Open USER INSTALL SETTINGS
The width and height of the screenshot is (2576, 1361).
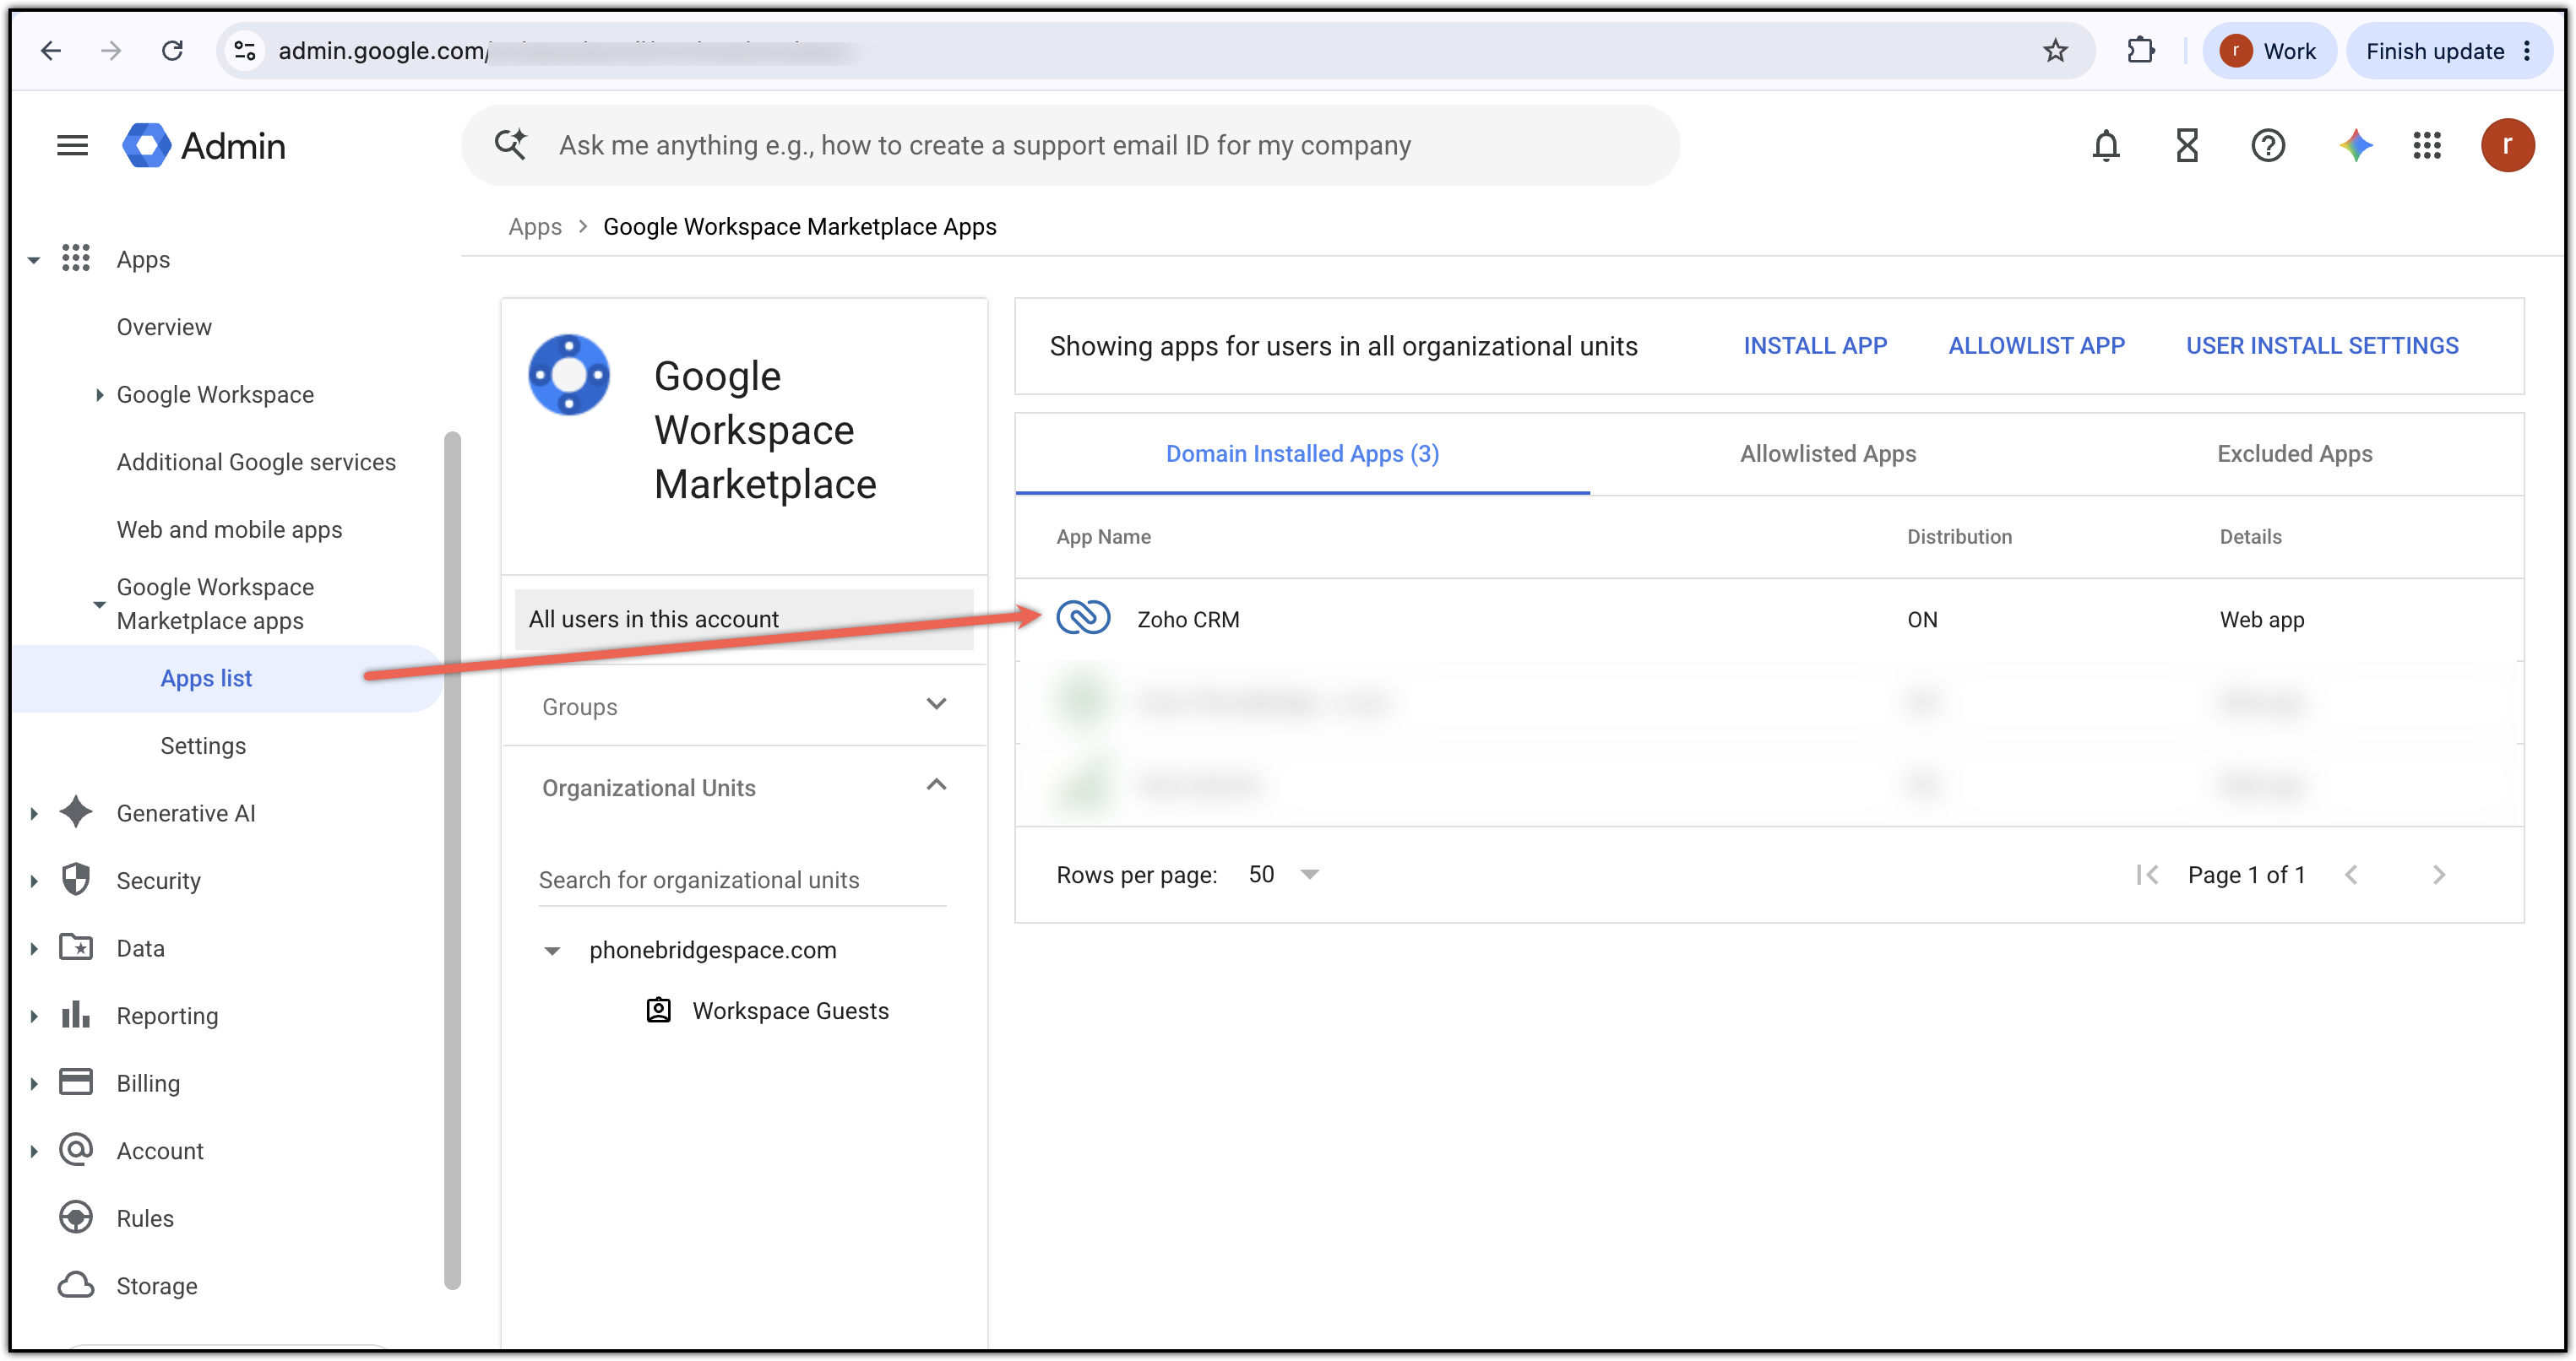click(x=2322, y=346)
